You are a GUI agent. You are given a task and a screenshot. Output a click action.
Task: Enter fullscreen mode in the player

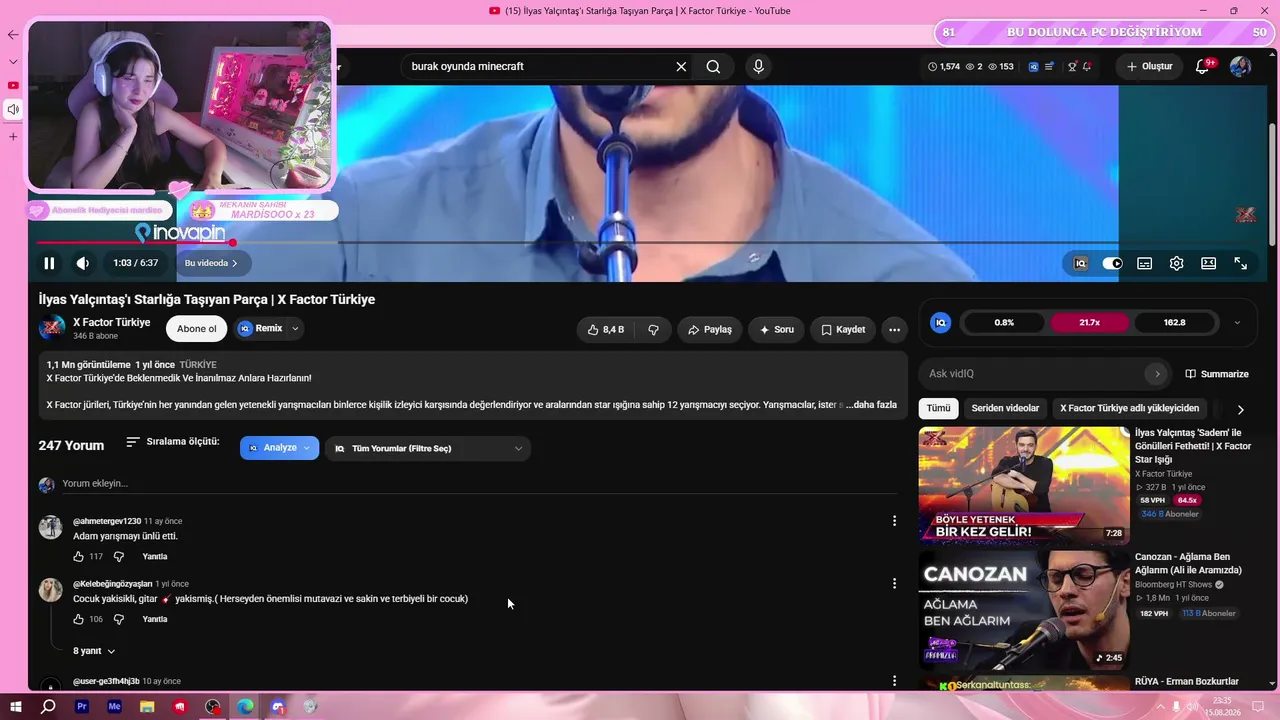point(1240,263)
